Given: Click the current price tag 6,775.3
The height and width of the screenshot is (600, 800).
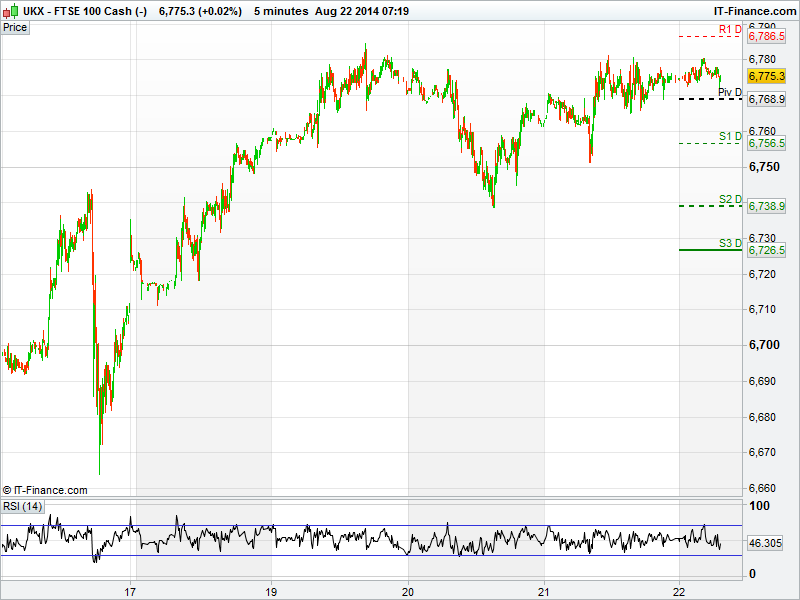Looking at the screenshot, I should pos(766,76).
